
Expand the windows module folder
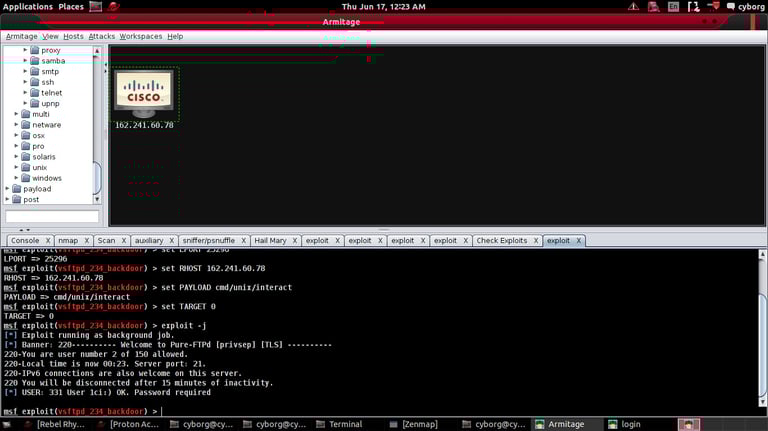click(x=16, y=178)
